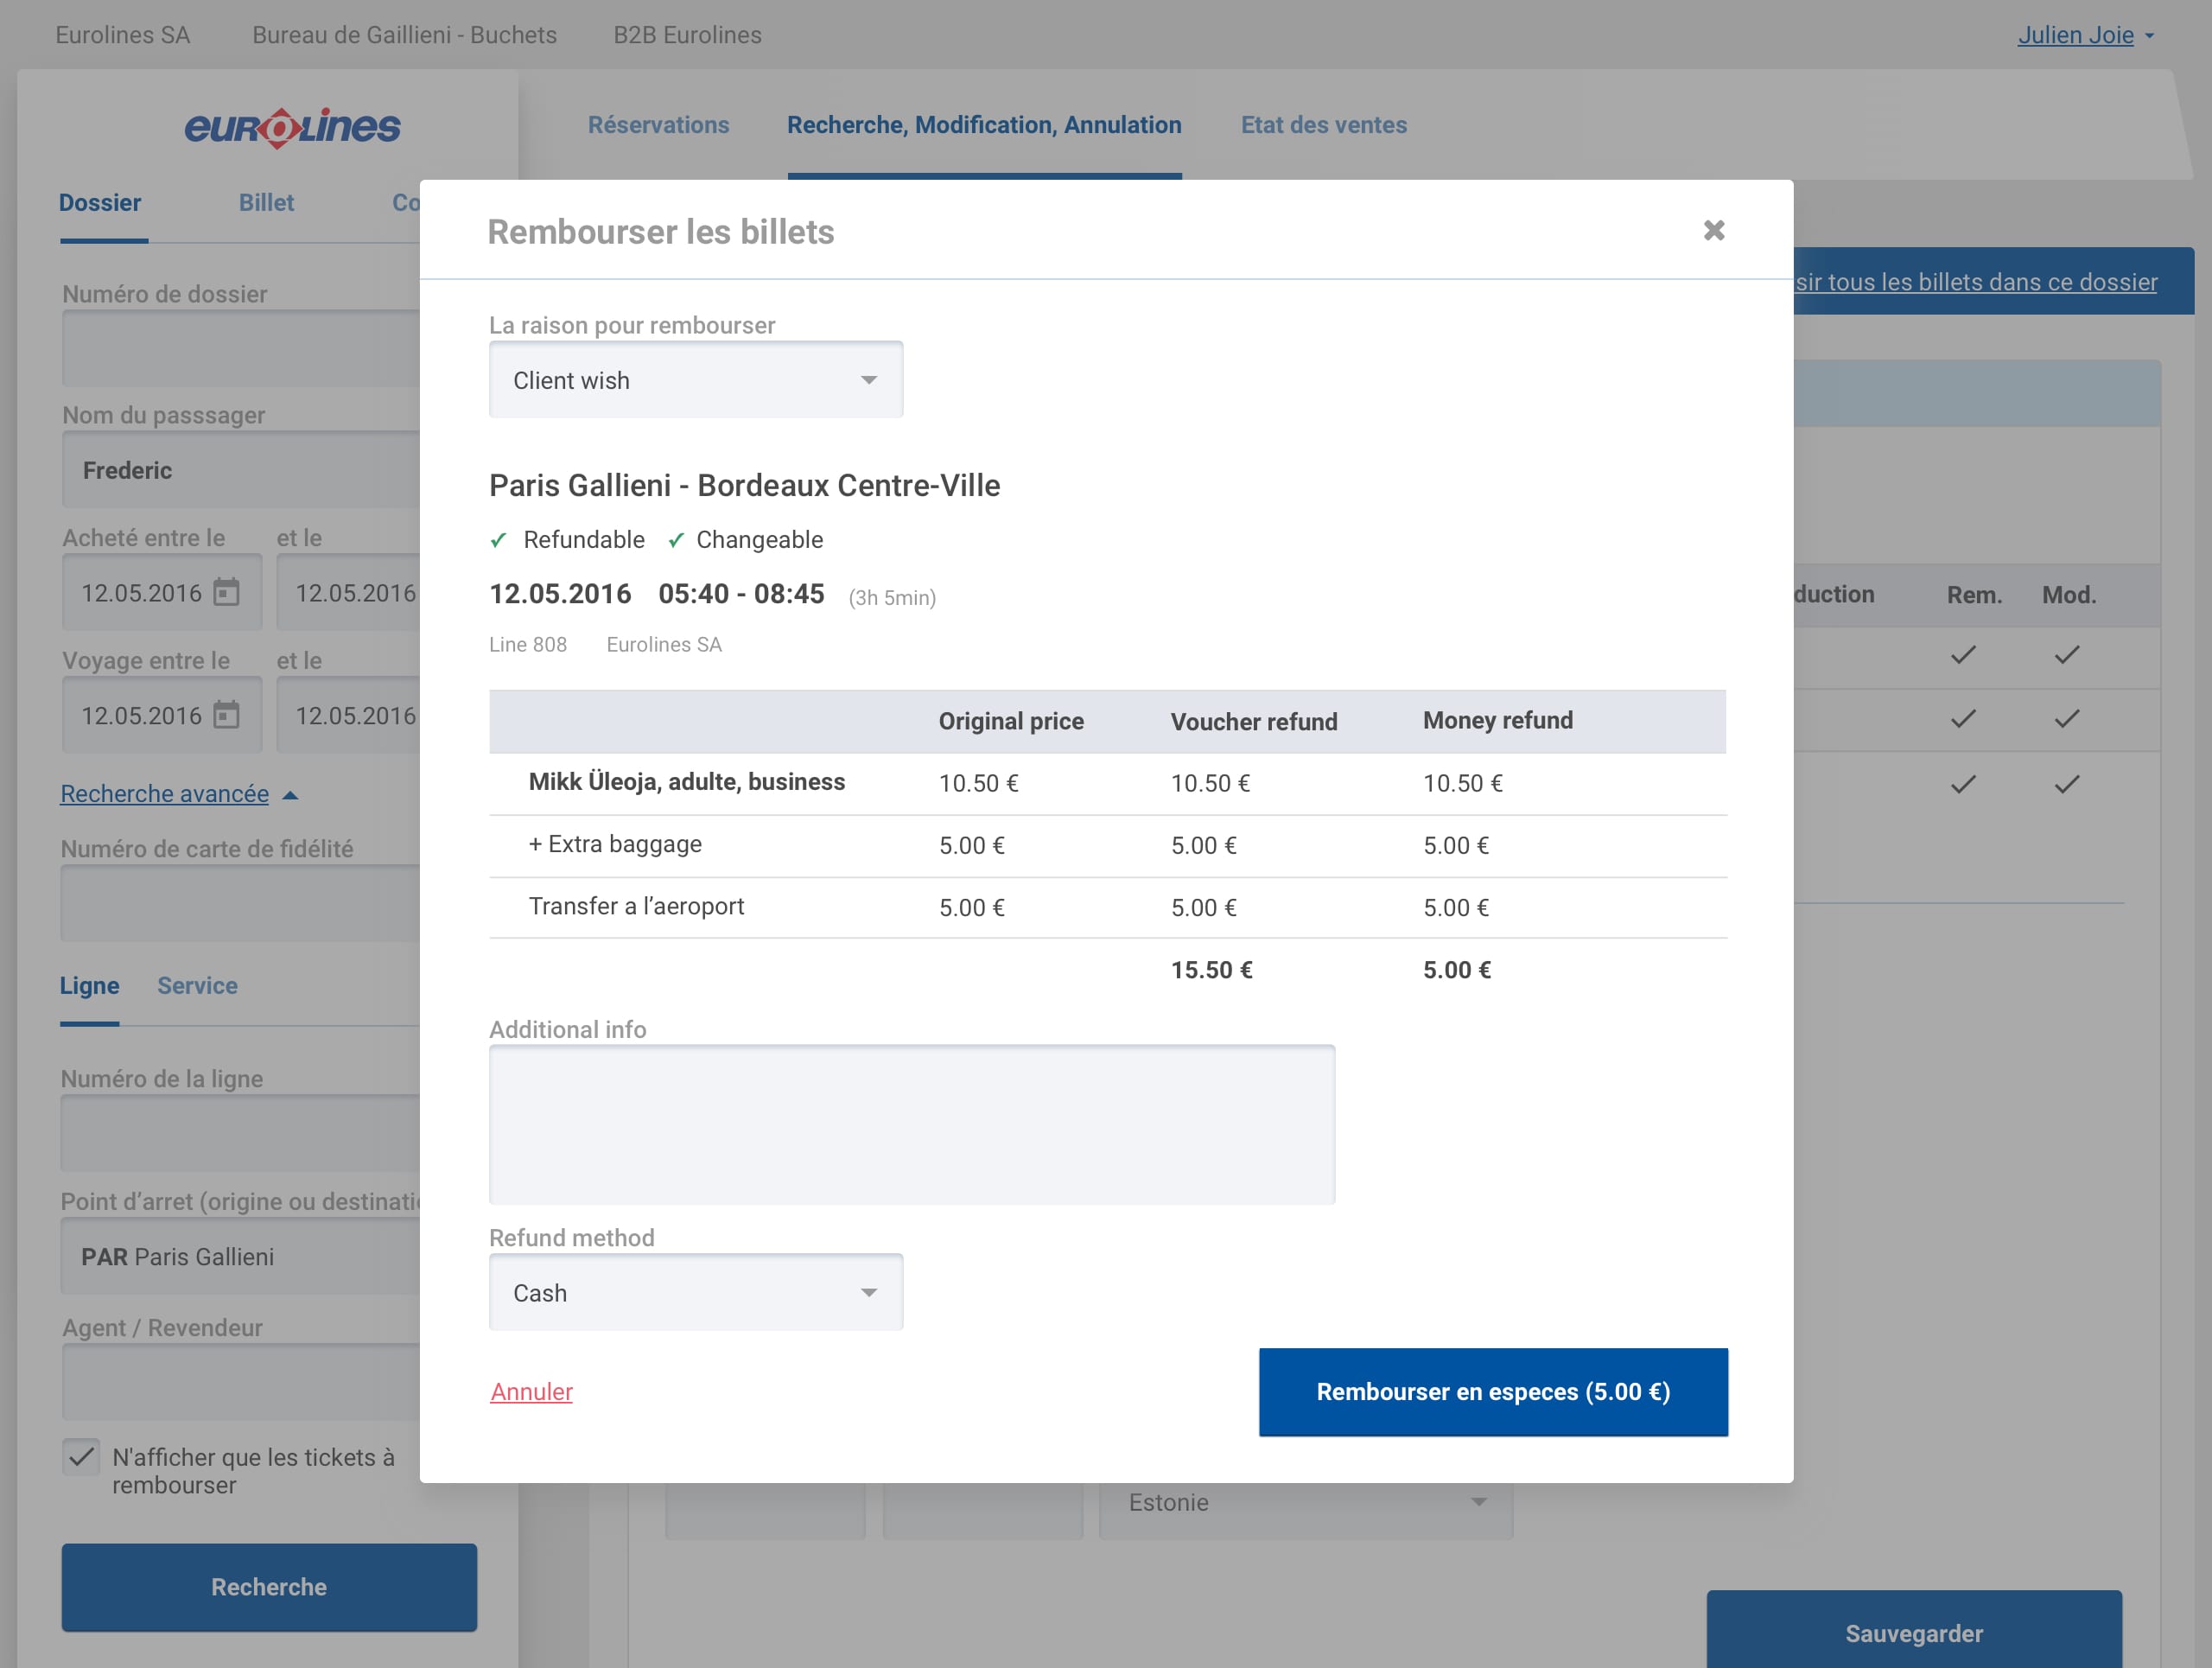The image size is (2212, 1668).
Task: Click Transfer a l'aeroport row label
Action: 636,906
